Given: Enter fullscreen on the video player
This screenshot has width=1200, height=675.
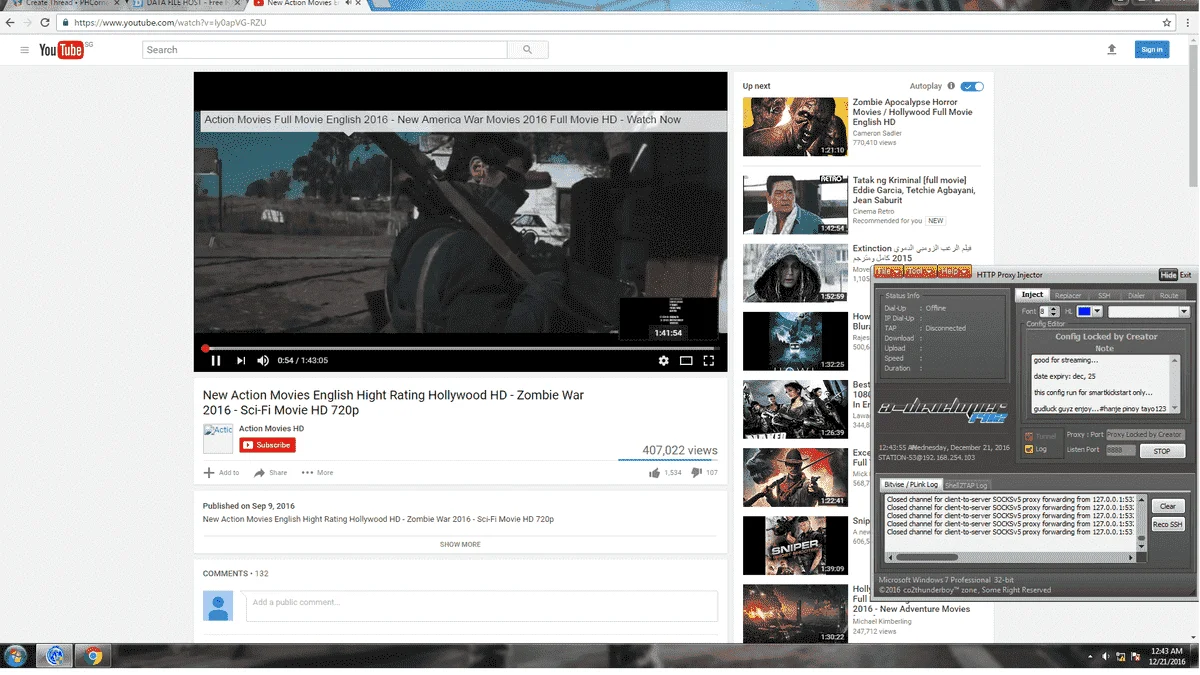Looking at the screenshot, I should pyautogui.click(x=709, y=360).
